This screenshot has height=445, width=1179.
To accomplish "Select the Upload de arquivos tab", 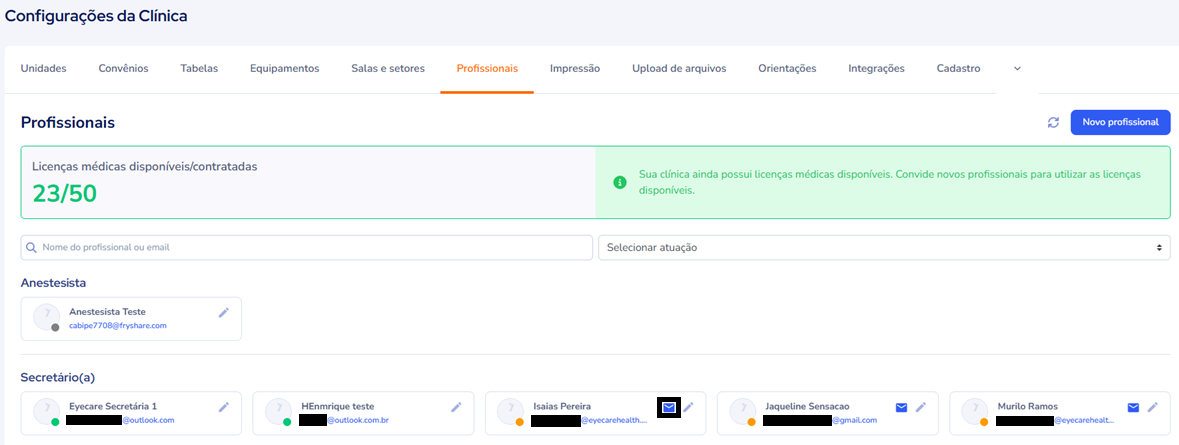I will [679, 69].
